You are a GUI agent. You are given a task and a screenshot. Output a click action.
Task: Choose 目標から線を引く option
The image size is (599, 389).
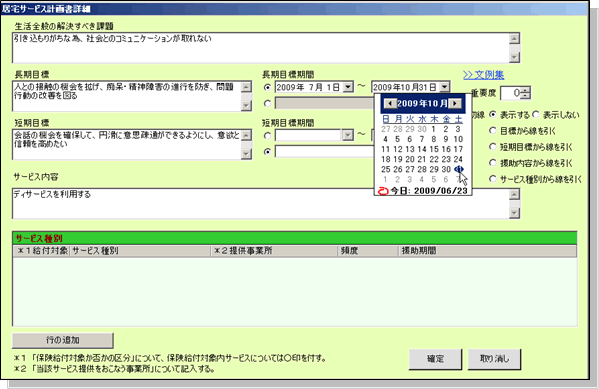pyautogui.click(x=493, y=131)
